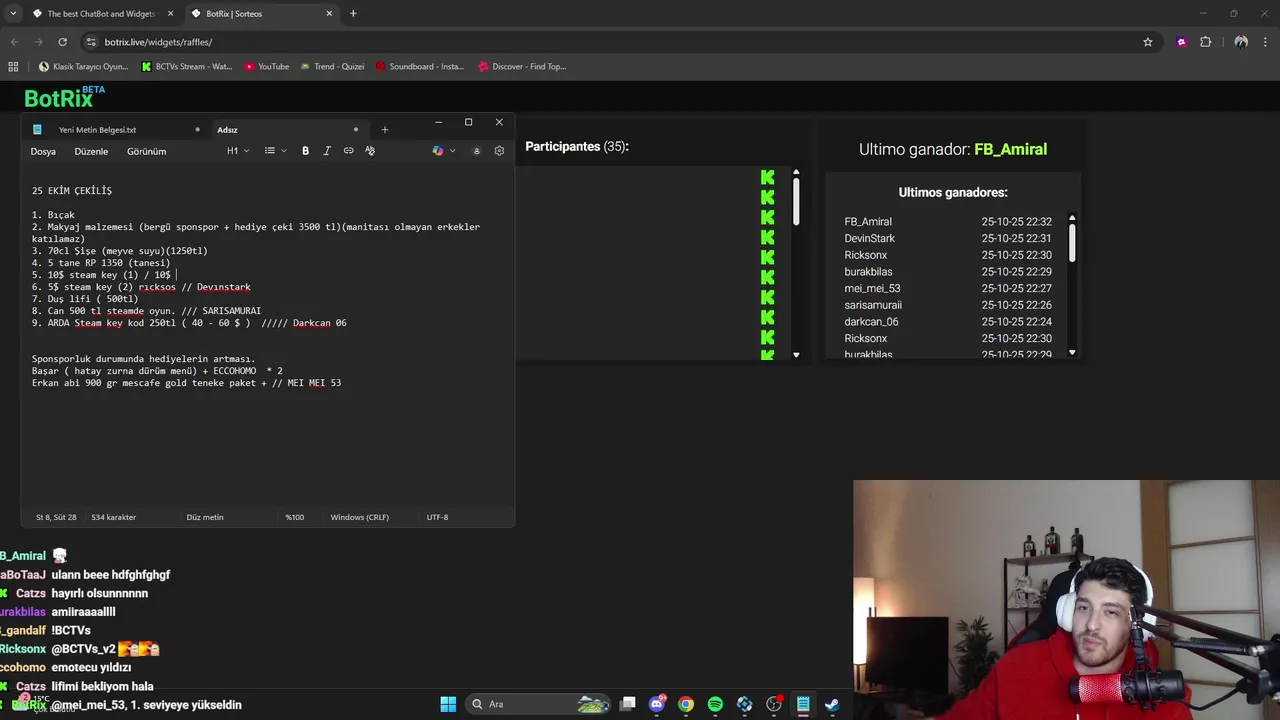Open 'Soundboard - Insta...' bookmark

420,67
